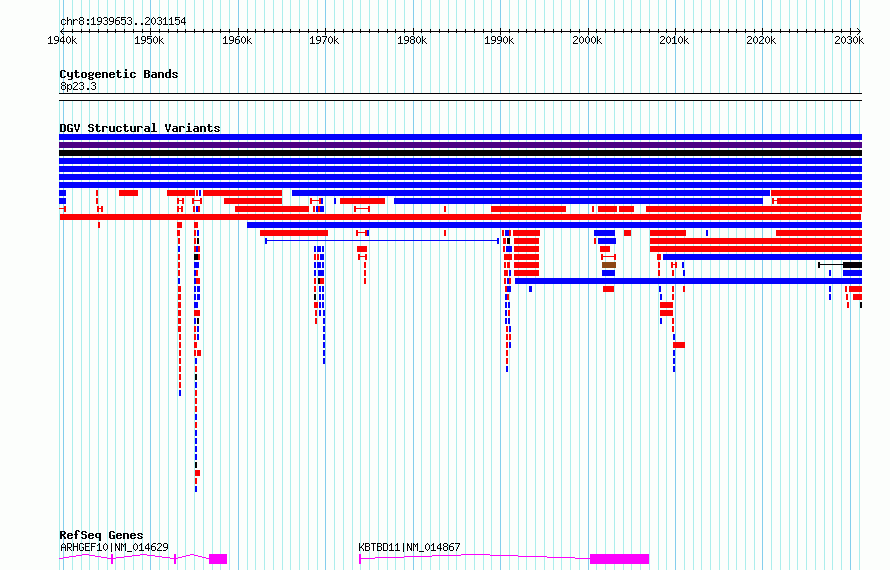The height and width of the screenshot is (570, 890).
Task: Select KBTBD11's small first exon tick
Action: pos(360,559)
